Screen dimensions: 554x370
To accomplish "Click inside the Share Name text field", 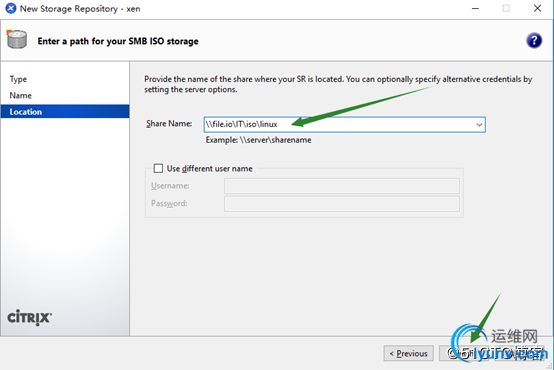I will pyautogui.click(x=338, y=124).
